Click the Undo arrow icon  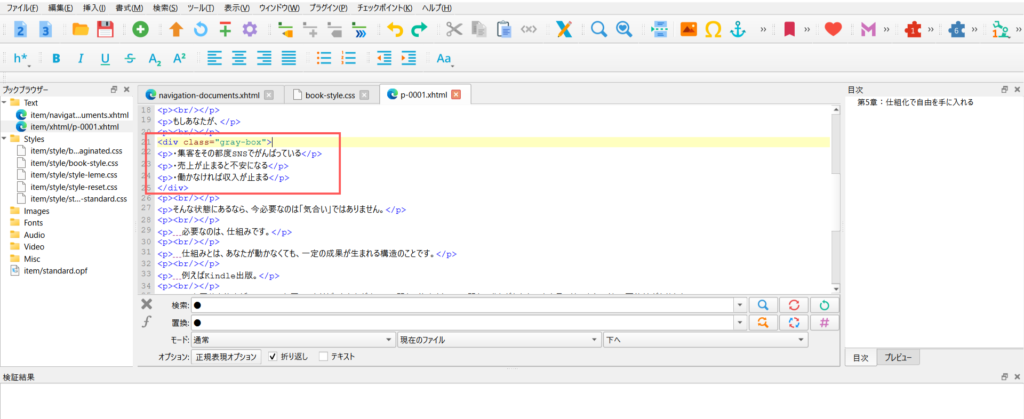[x=395, y=30]
